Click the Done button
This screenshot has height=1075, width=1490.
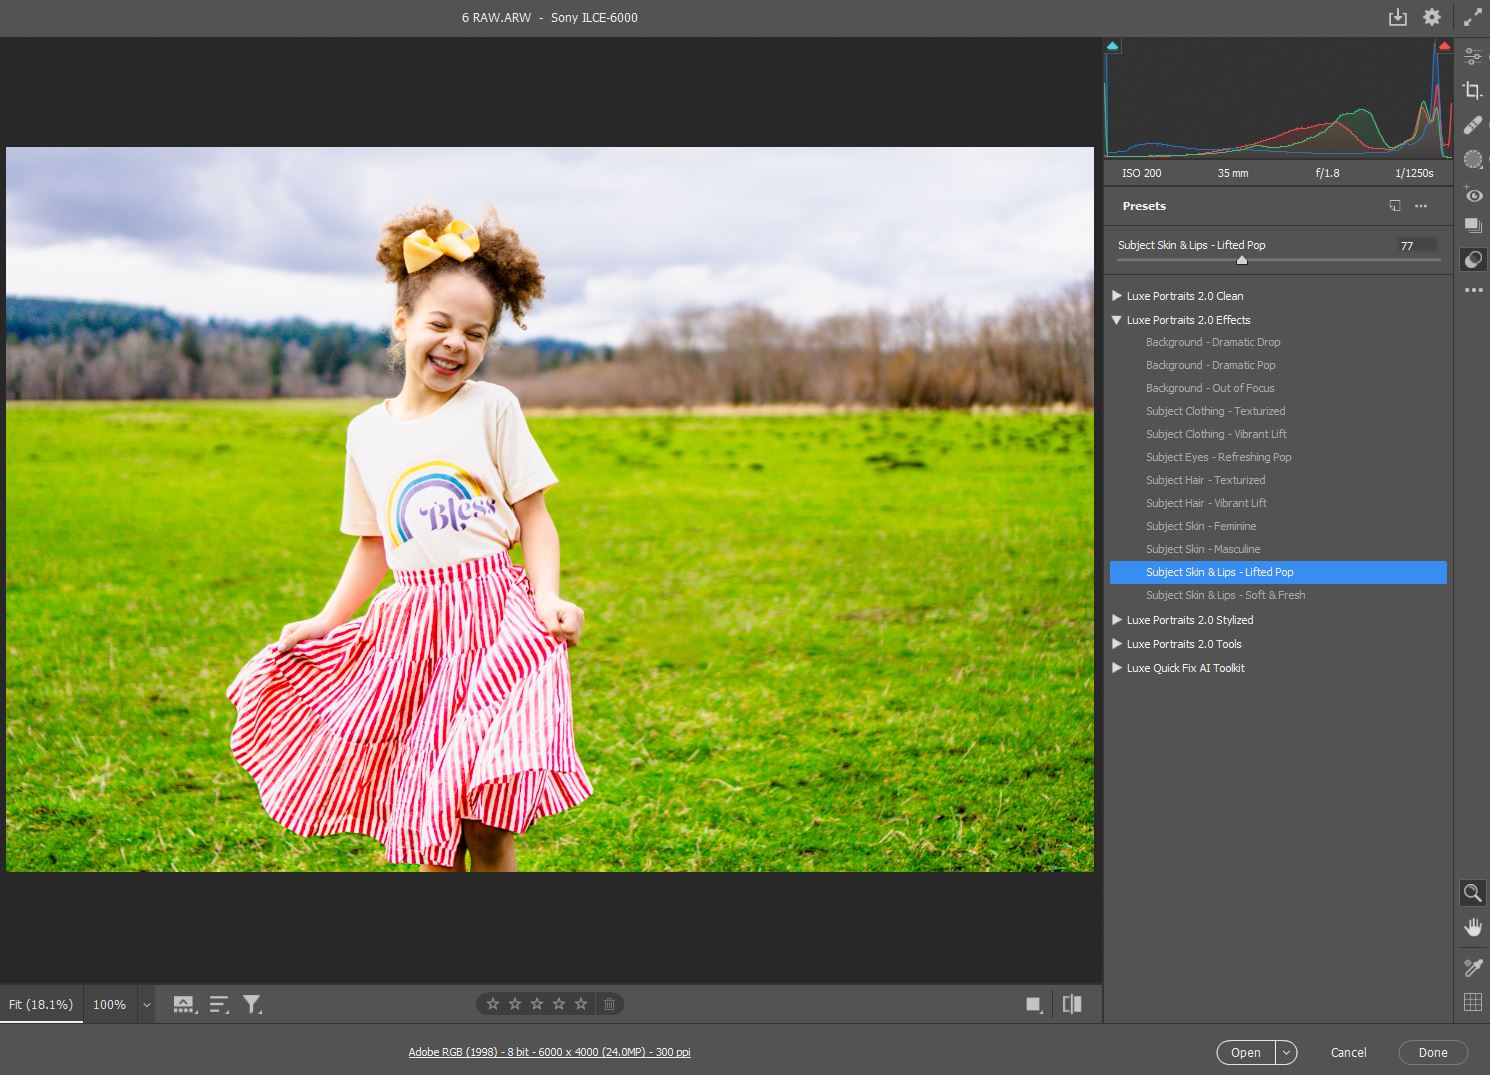point(1432,1052)
